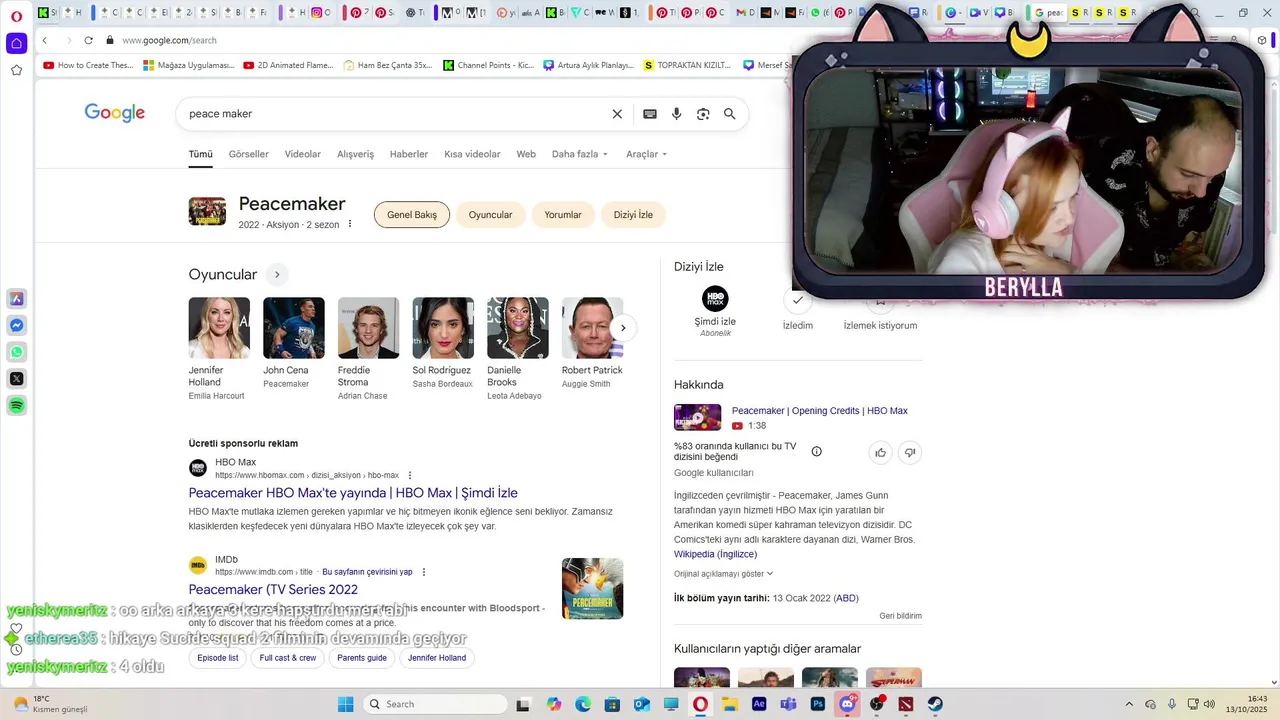Viewport: 1280px width, 720px height.
Task: Click the Windows Start button
Action: [345, 704]
